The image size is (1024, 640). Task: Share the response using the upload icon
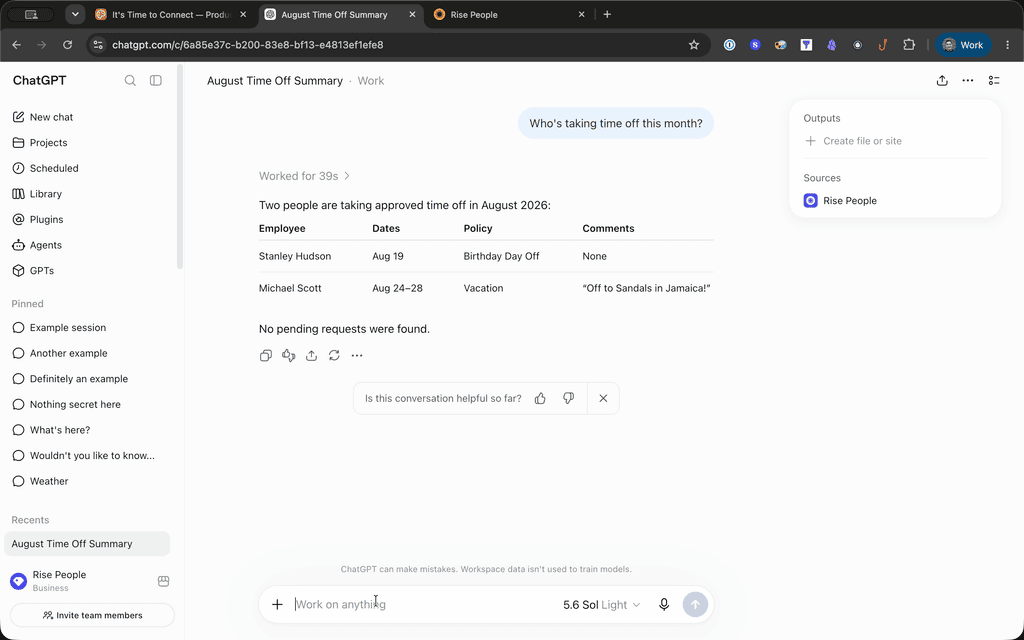pos(312,355)
